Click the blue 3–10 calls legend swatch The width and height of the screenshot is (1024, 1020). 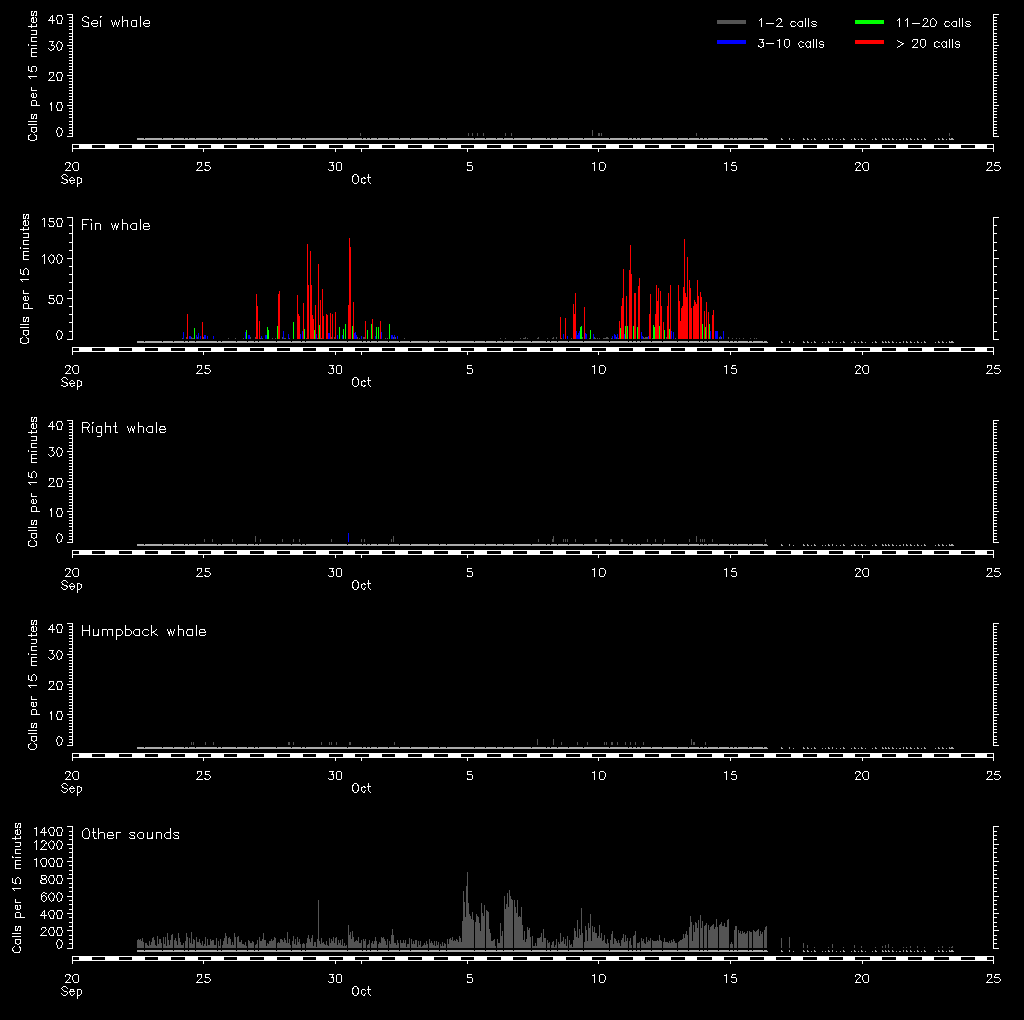[731, 43]
